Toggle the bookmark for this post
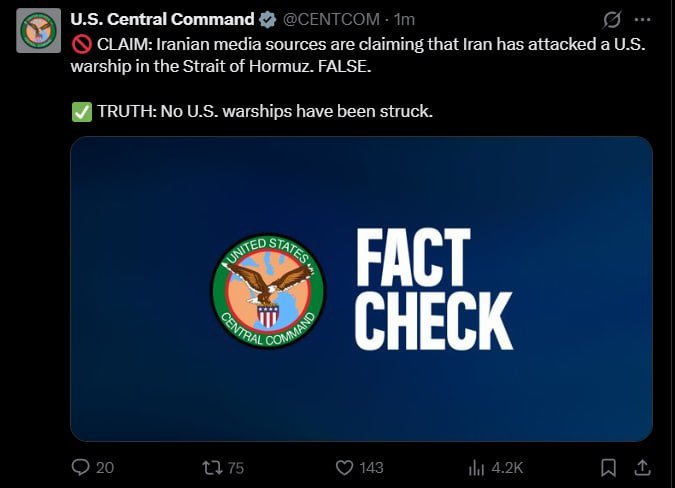This screenshot has height=488, width=675. (608, 467)
